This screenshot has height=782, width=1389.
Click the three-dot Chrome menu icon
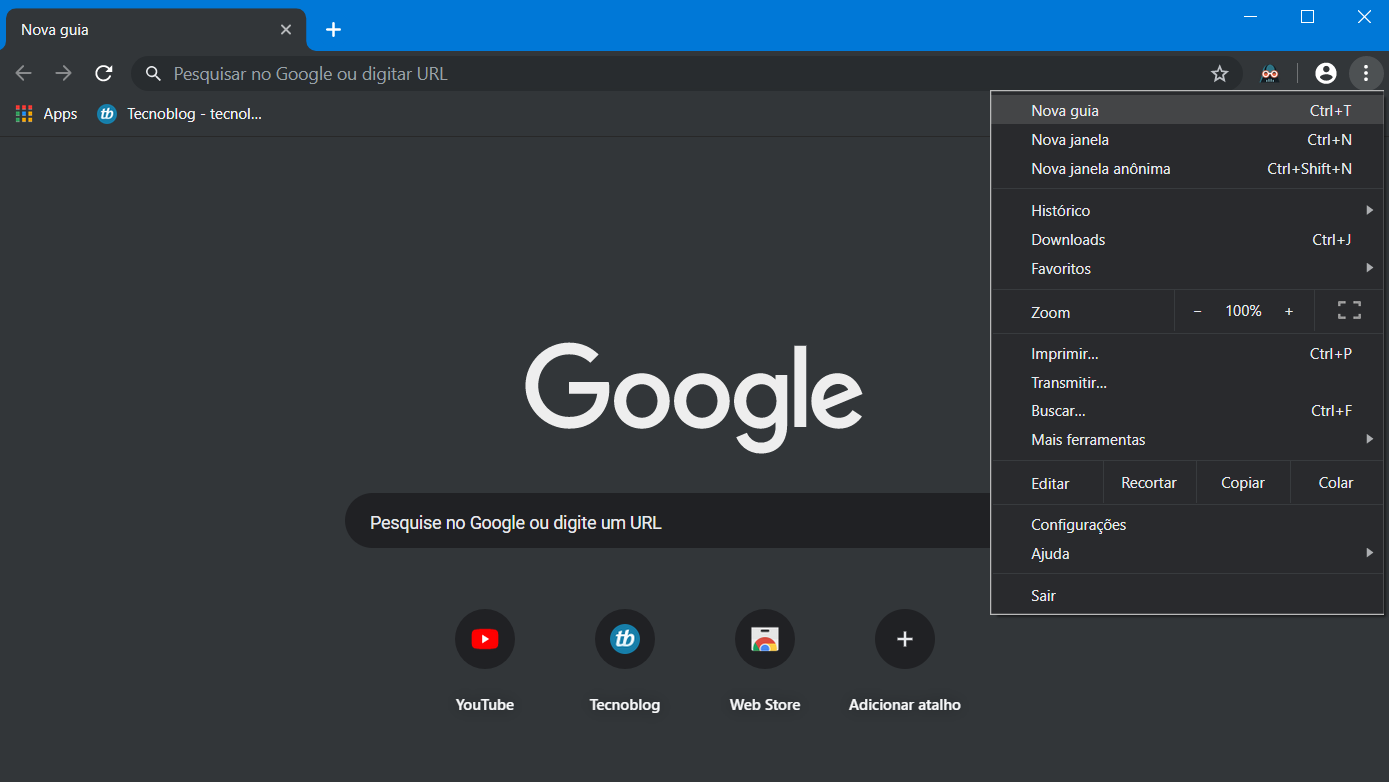pos(1365,73)
